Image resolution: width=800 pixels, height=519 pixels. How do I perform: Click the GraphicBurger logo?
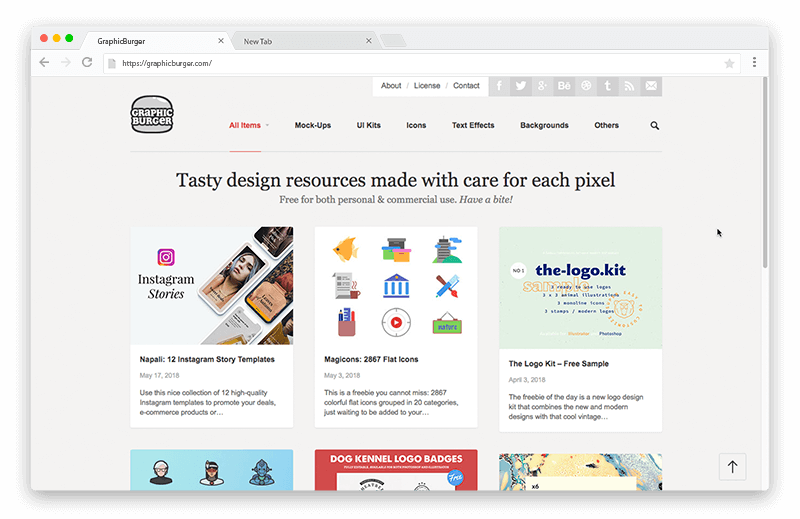click(x=152, y=114)
